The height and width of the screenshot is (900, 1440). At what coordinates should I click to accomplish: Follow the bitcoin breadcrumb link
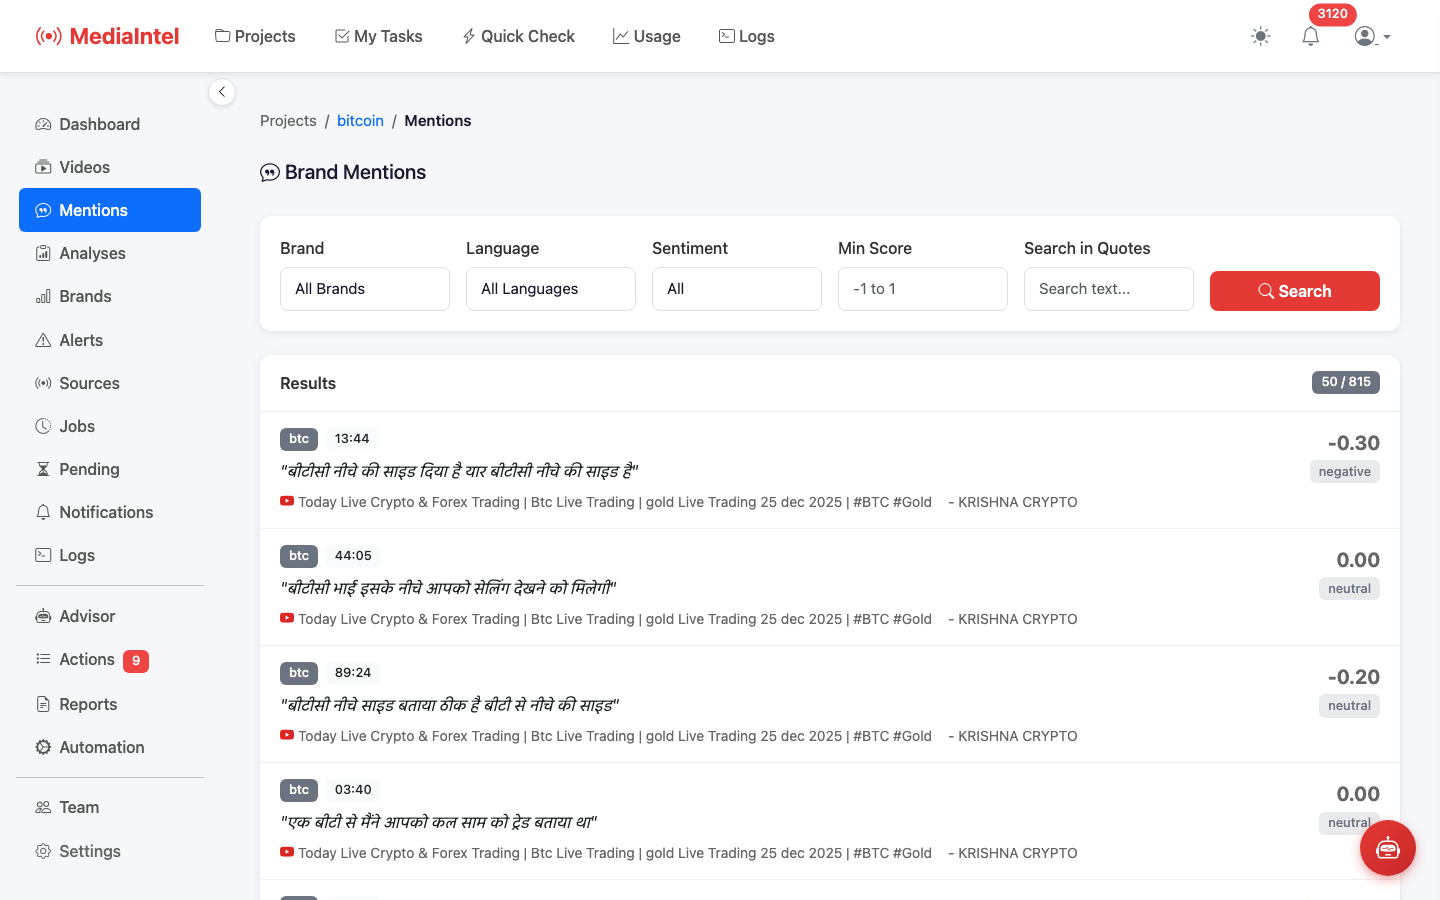coord(360,121)
